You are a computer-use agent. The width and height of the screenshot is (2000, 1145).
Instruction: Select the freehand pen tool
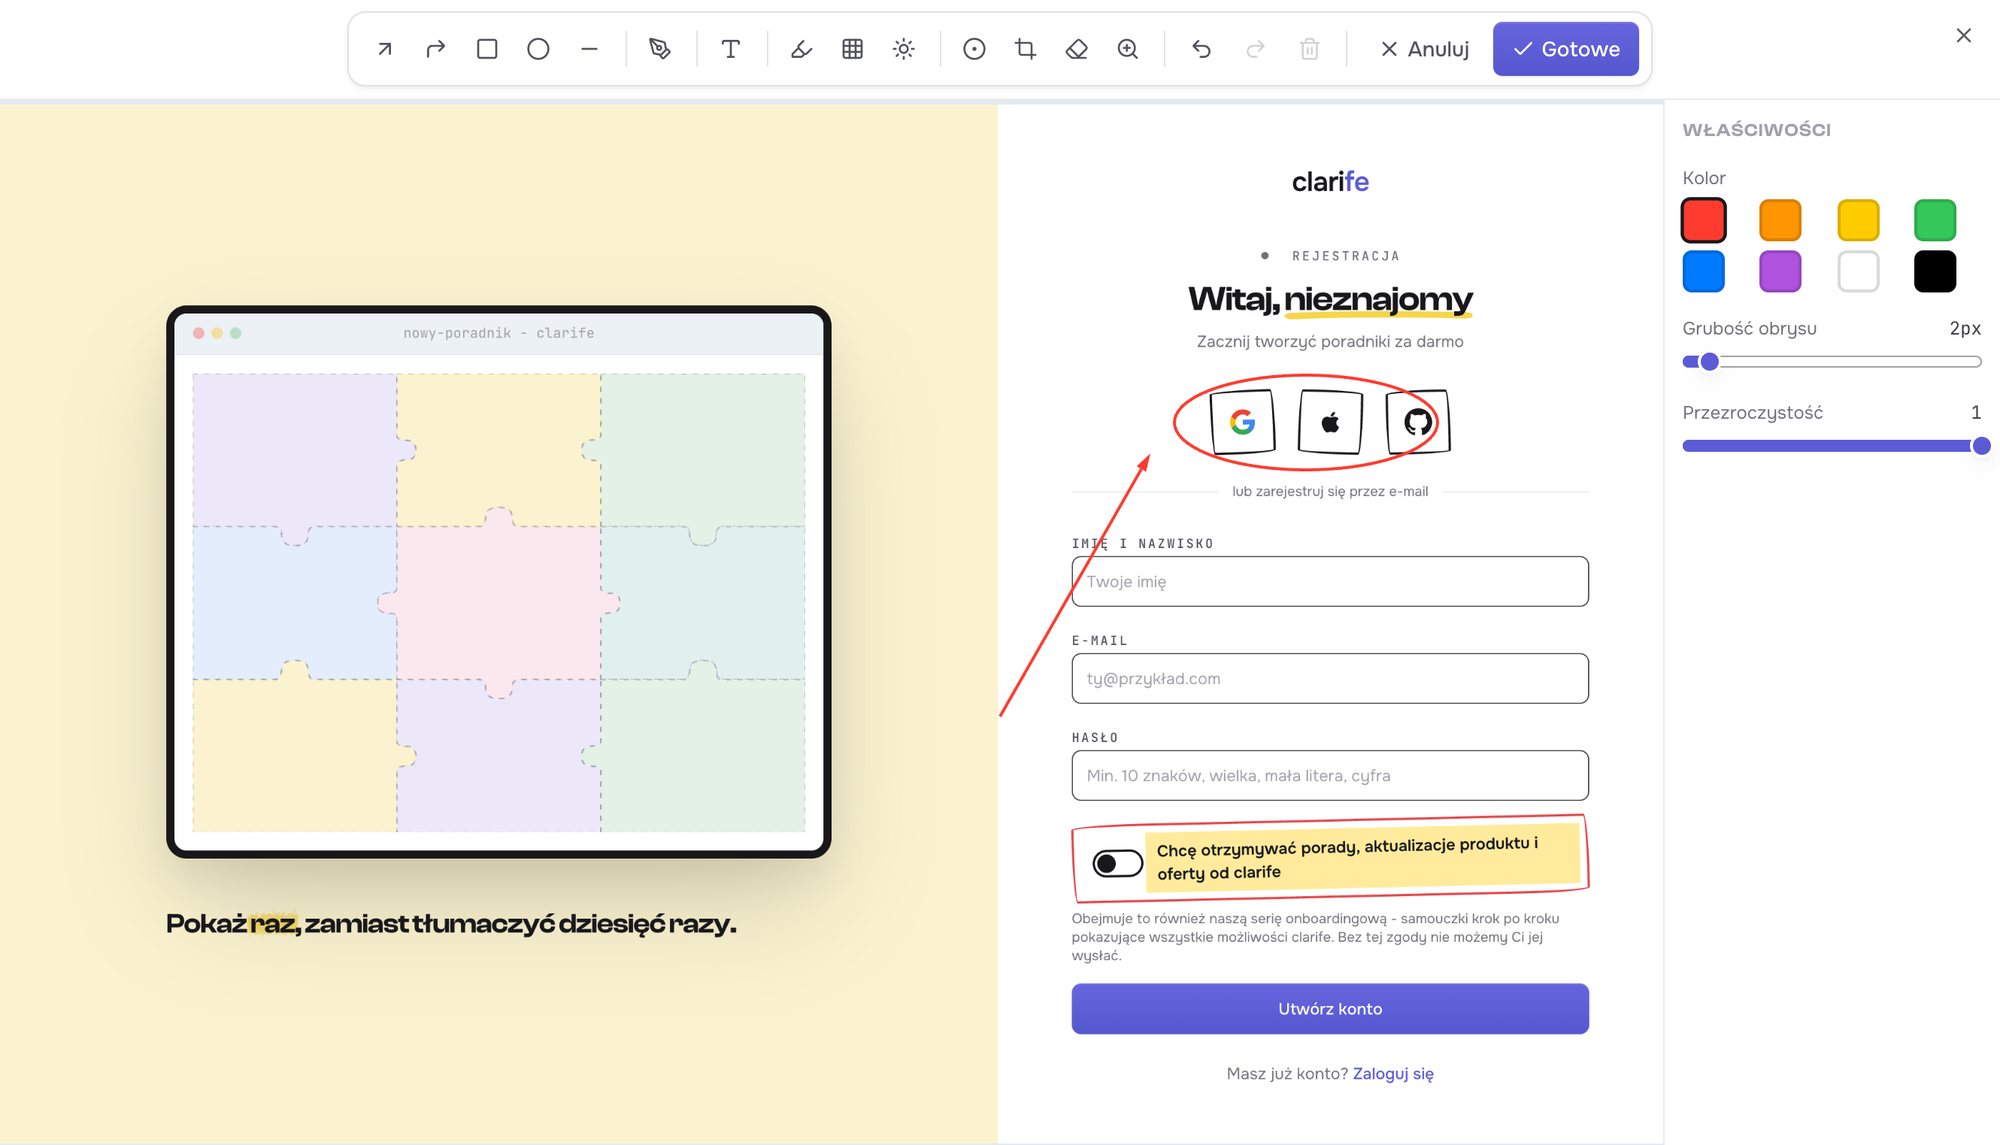pos(660,49)
